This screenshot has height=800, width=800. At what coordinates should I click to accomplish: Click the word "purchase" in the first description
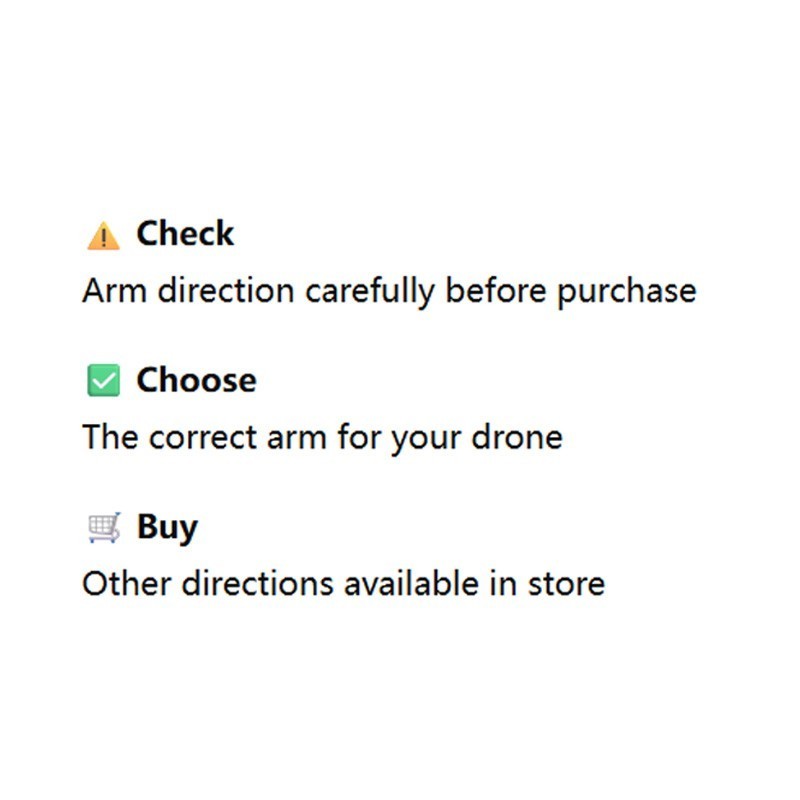(627, 293)
